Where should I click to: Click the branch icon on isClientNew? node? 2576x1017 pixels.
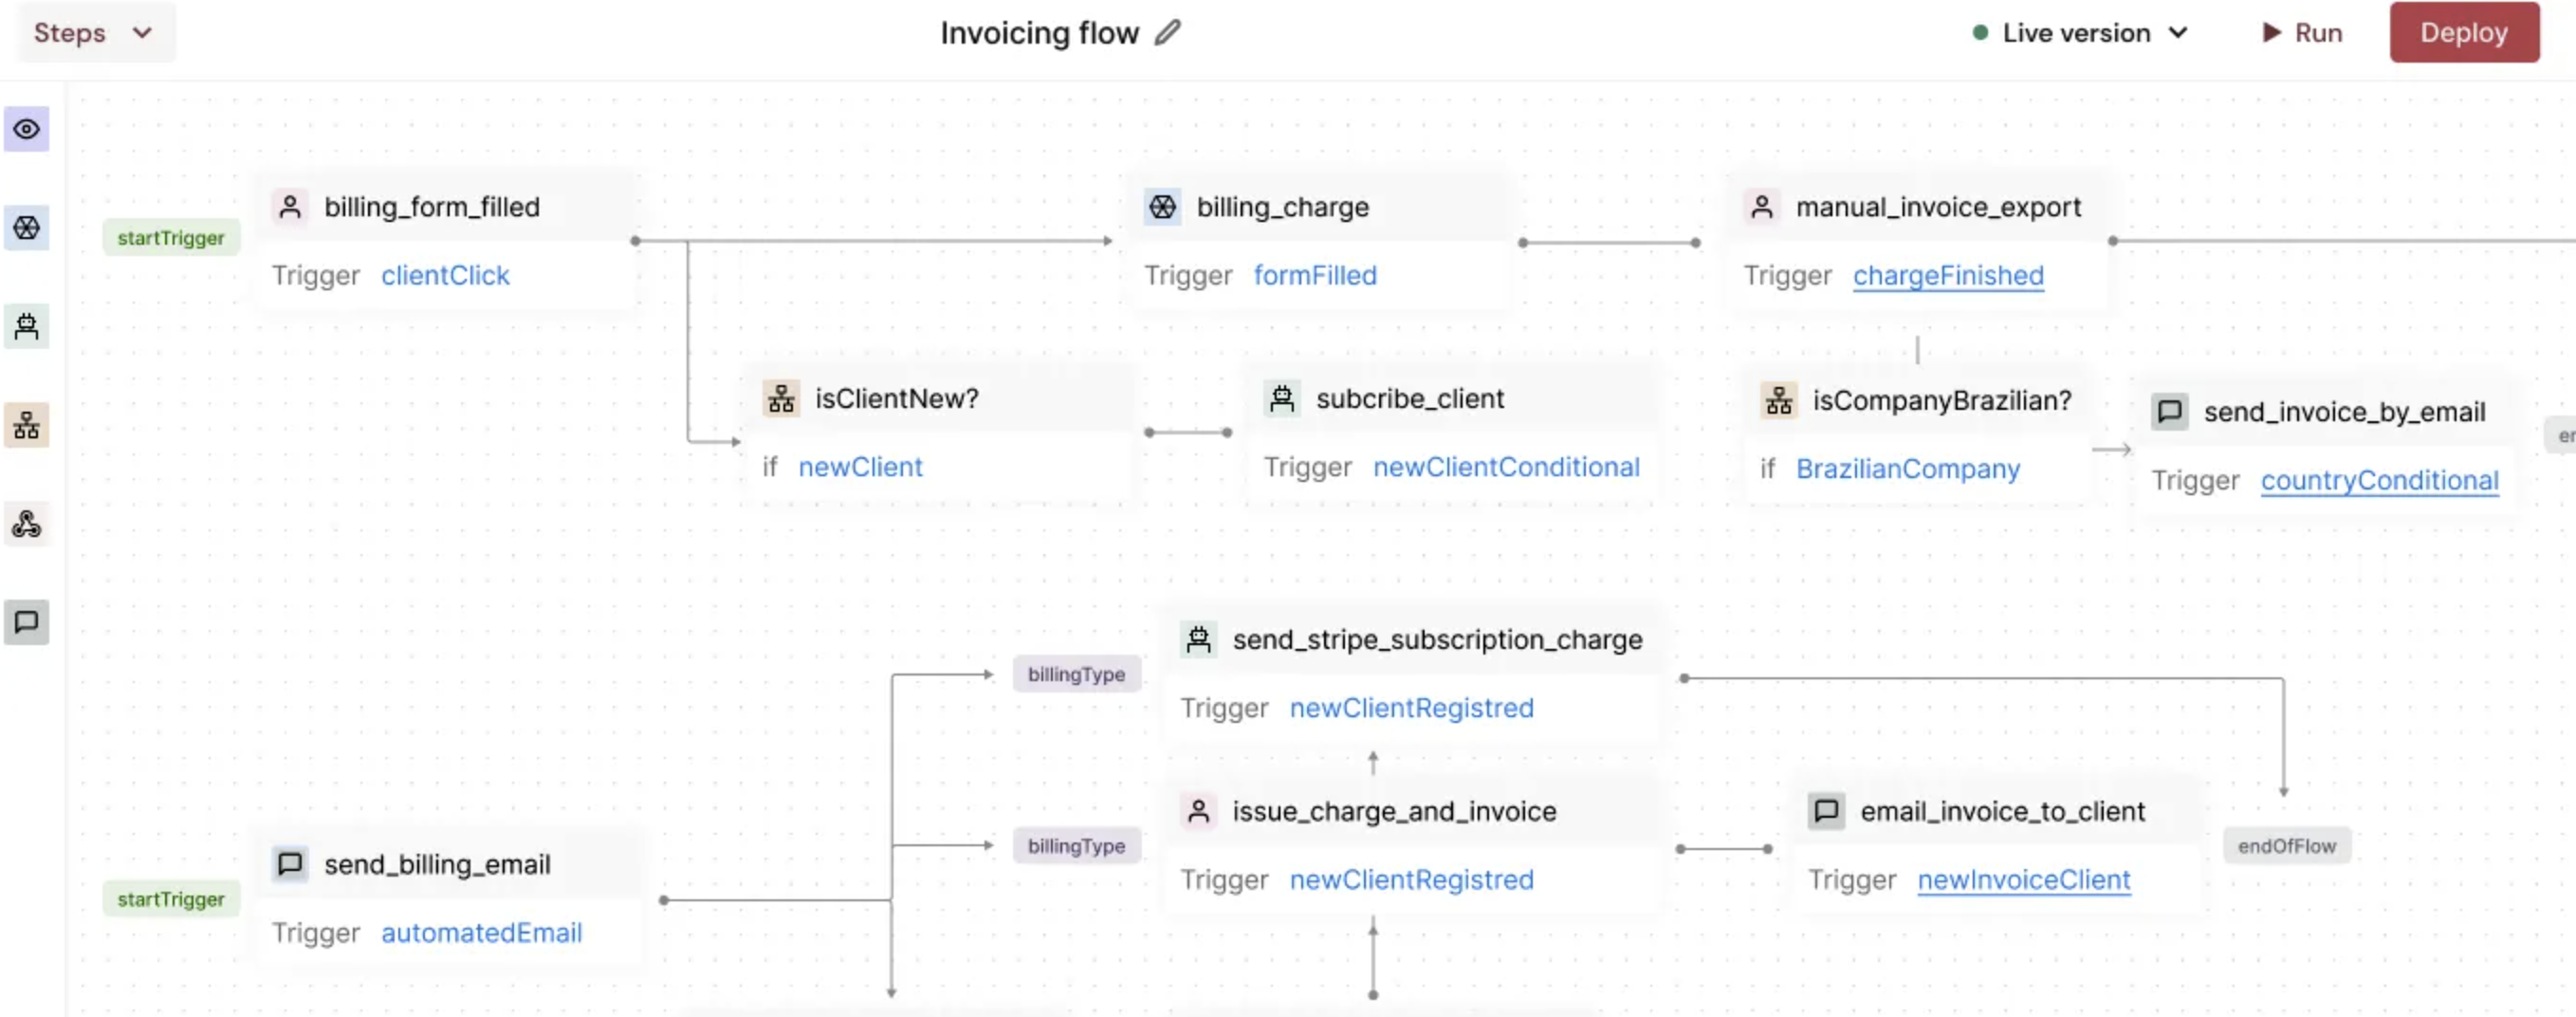click(x=781, y=399)
